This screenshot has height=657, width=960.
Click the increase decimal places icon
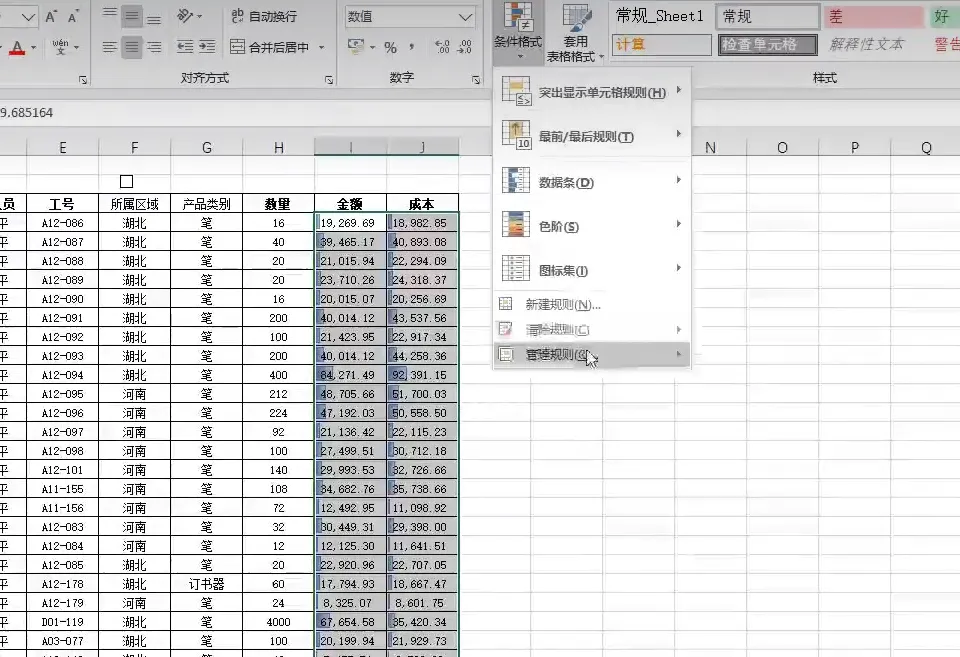tap(442, 47)
